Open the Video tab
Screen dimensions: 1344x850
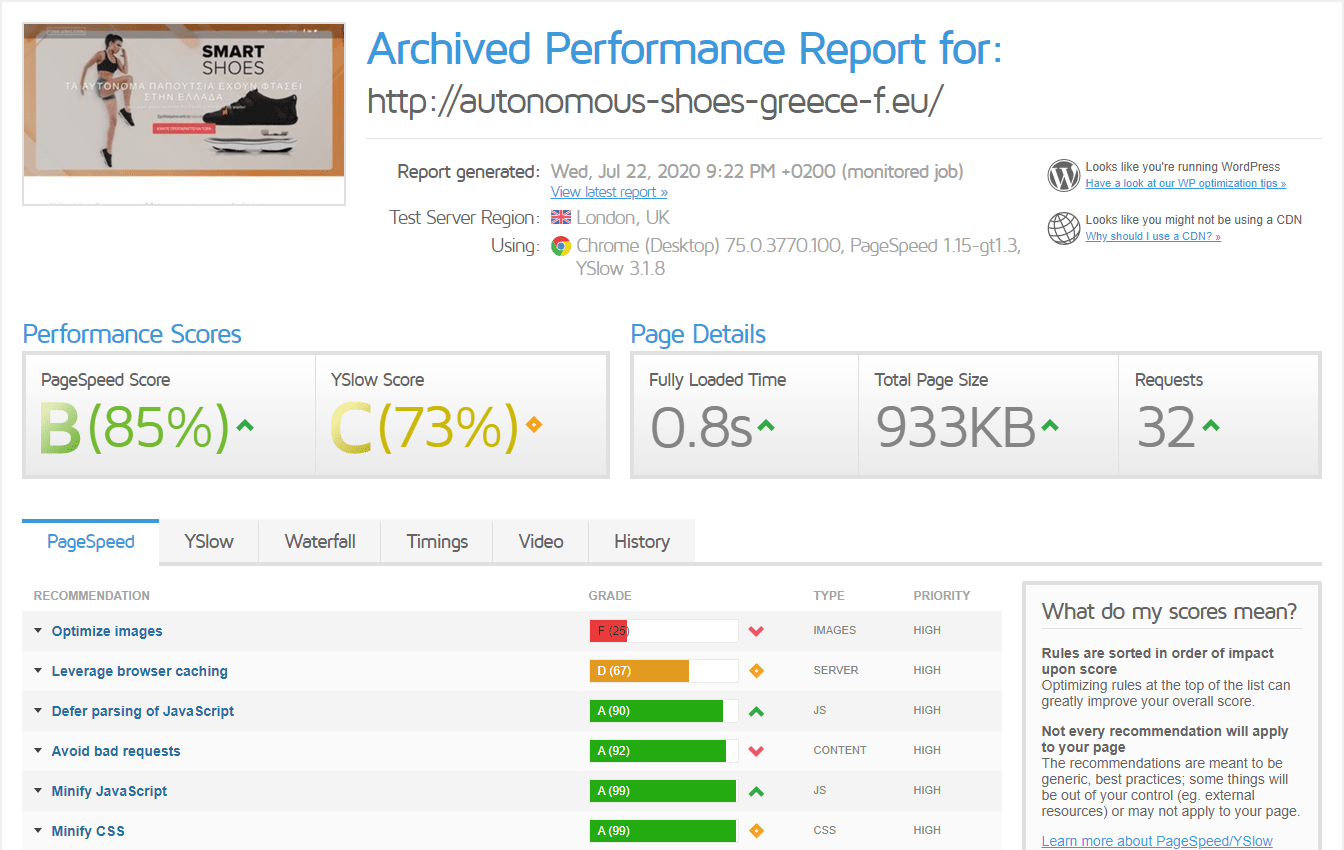tap(541, 542)
